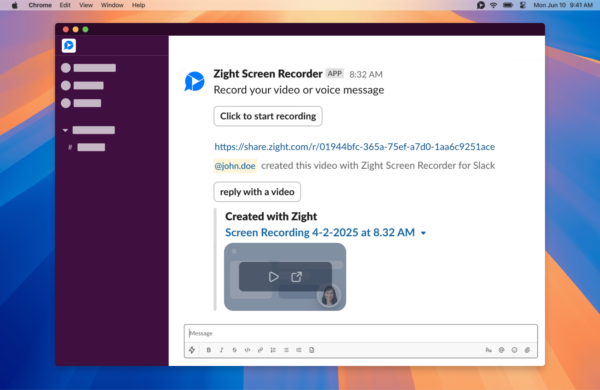Click the 8:32 AM message timestamp

coord(366,74)
